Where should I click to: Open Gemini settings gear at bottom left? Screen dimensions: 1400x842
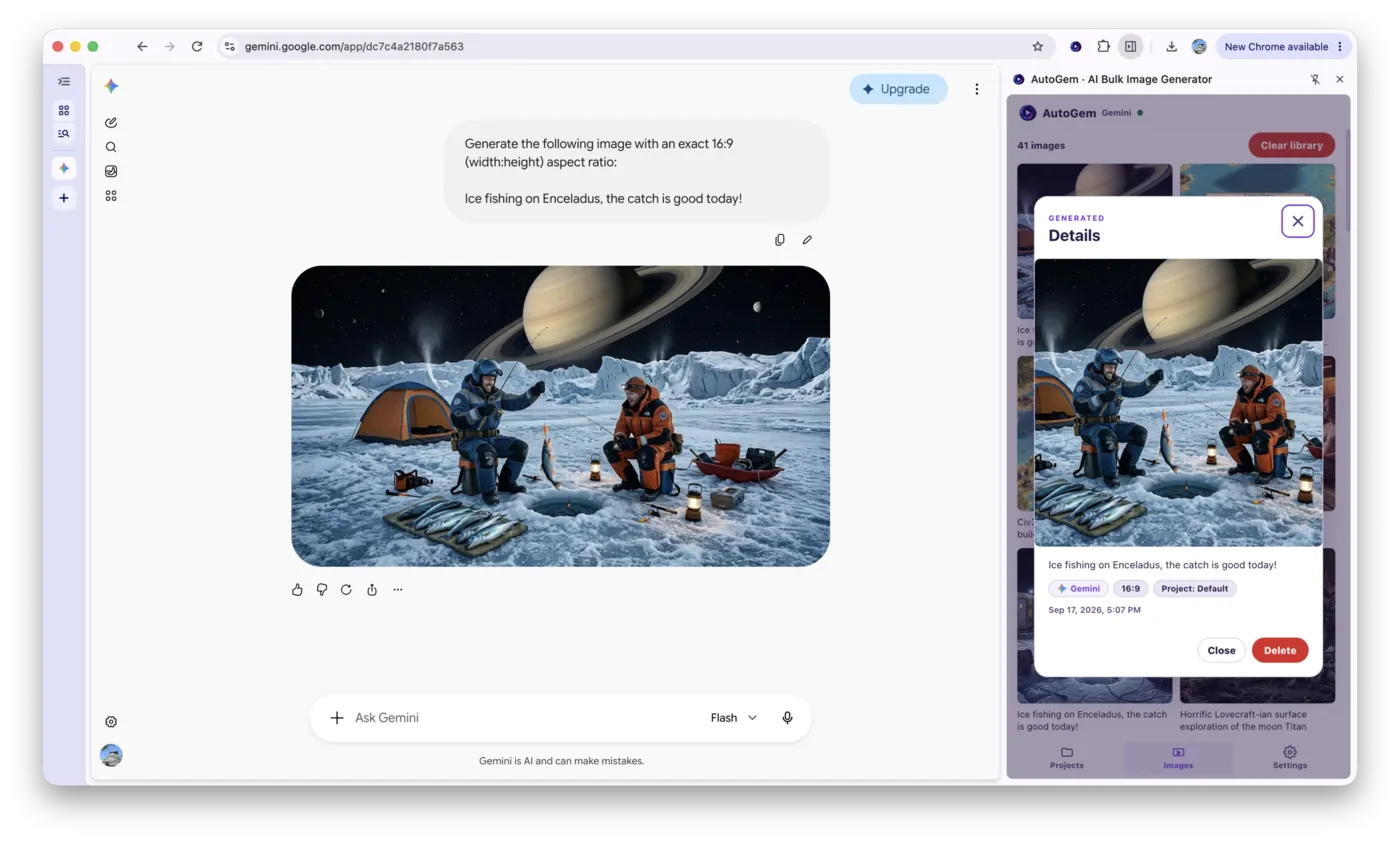pyautogui.click(x=111, y=722)
